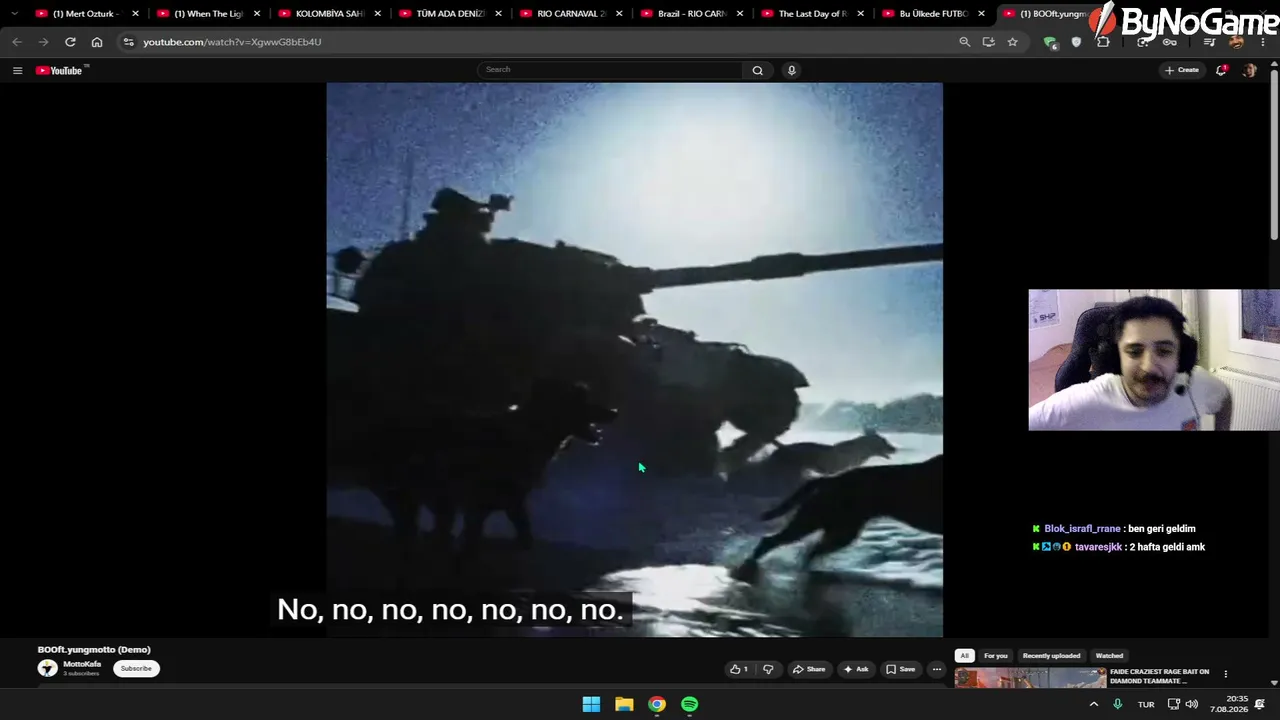
Task: Open the taskbar clock showing 20:35
Action: click(x=1229, y=704)
